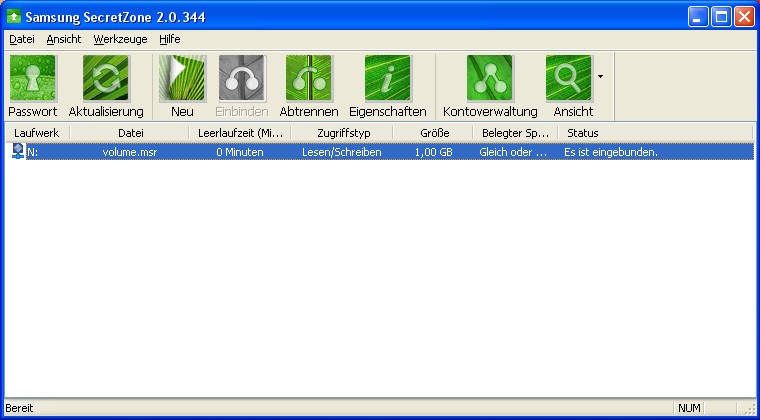This screenshot has height=420, width=760.
Task: Click the NUM indicator in status bar
Action: [689, 408]
